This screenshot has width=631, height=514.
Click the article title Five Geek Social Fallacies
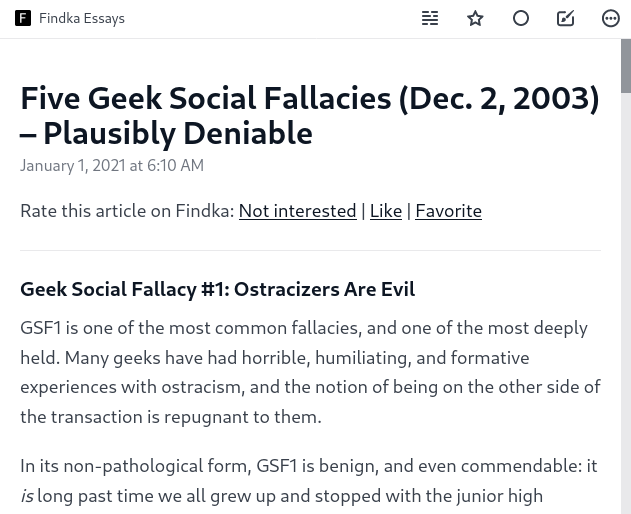tap(310, 116)
